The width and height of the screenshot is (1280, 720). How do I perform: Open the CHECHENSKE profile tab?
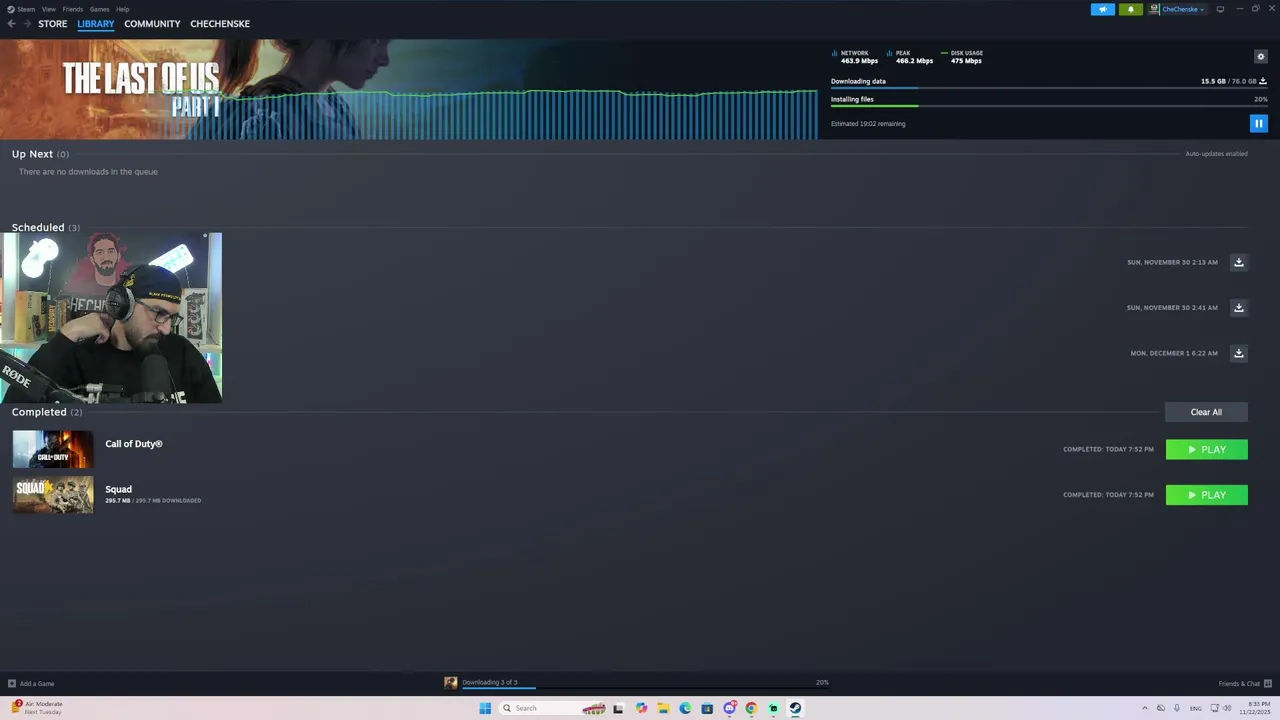pyautogui.click(x=220, y=24)
